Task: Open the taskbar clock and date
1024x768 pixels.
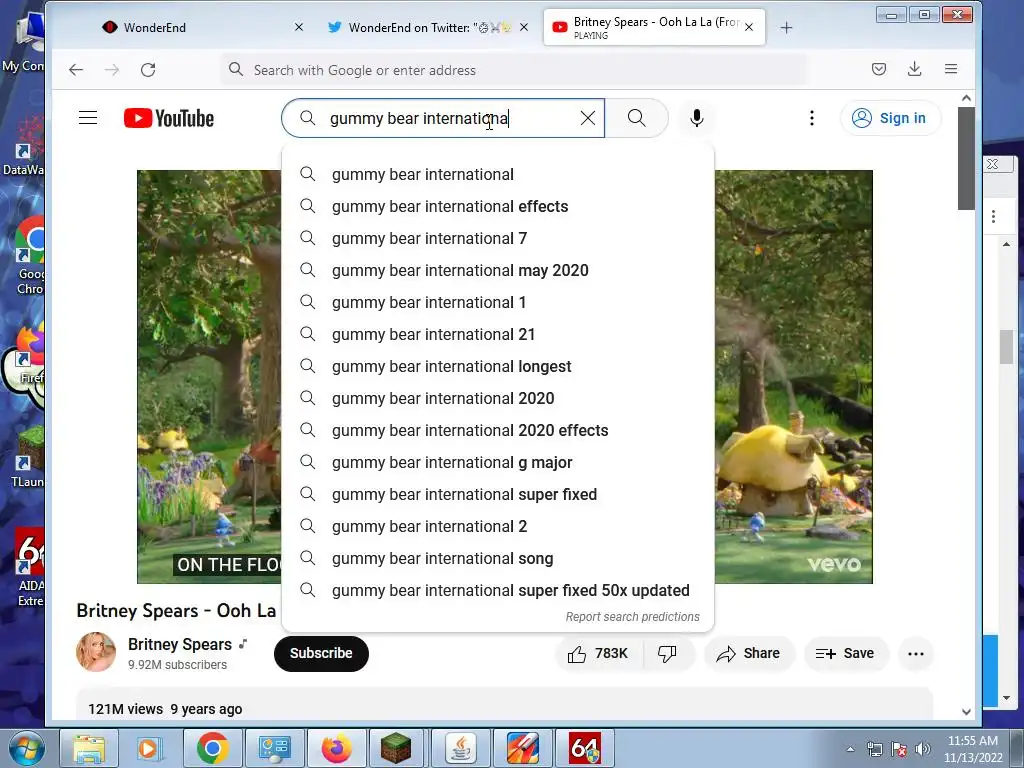Action: click(972, 749)
